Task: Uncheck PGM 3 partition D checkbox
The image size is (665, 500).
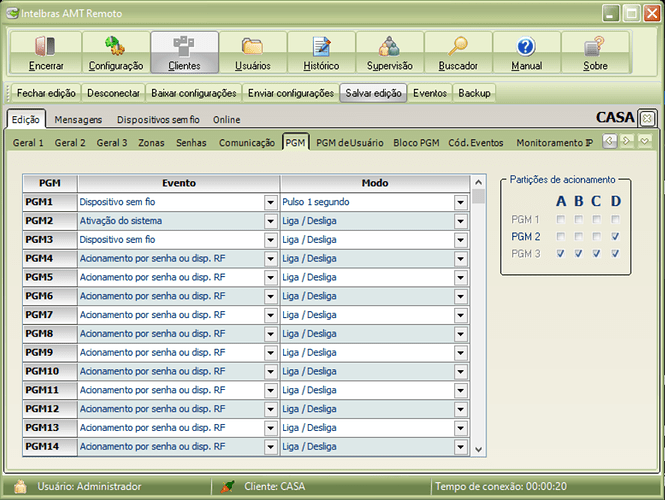Action: point(615,254)
